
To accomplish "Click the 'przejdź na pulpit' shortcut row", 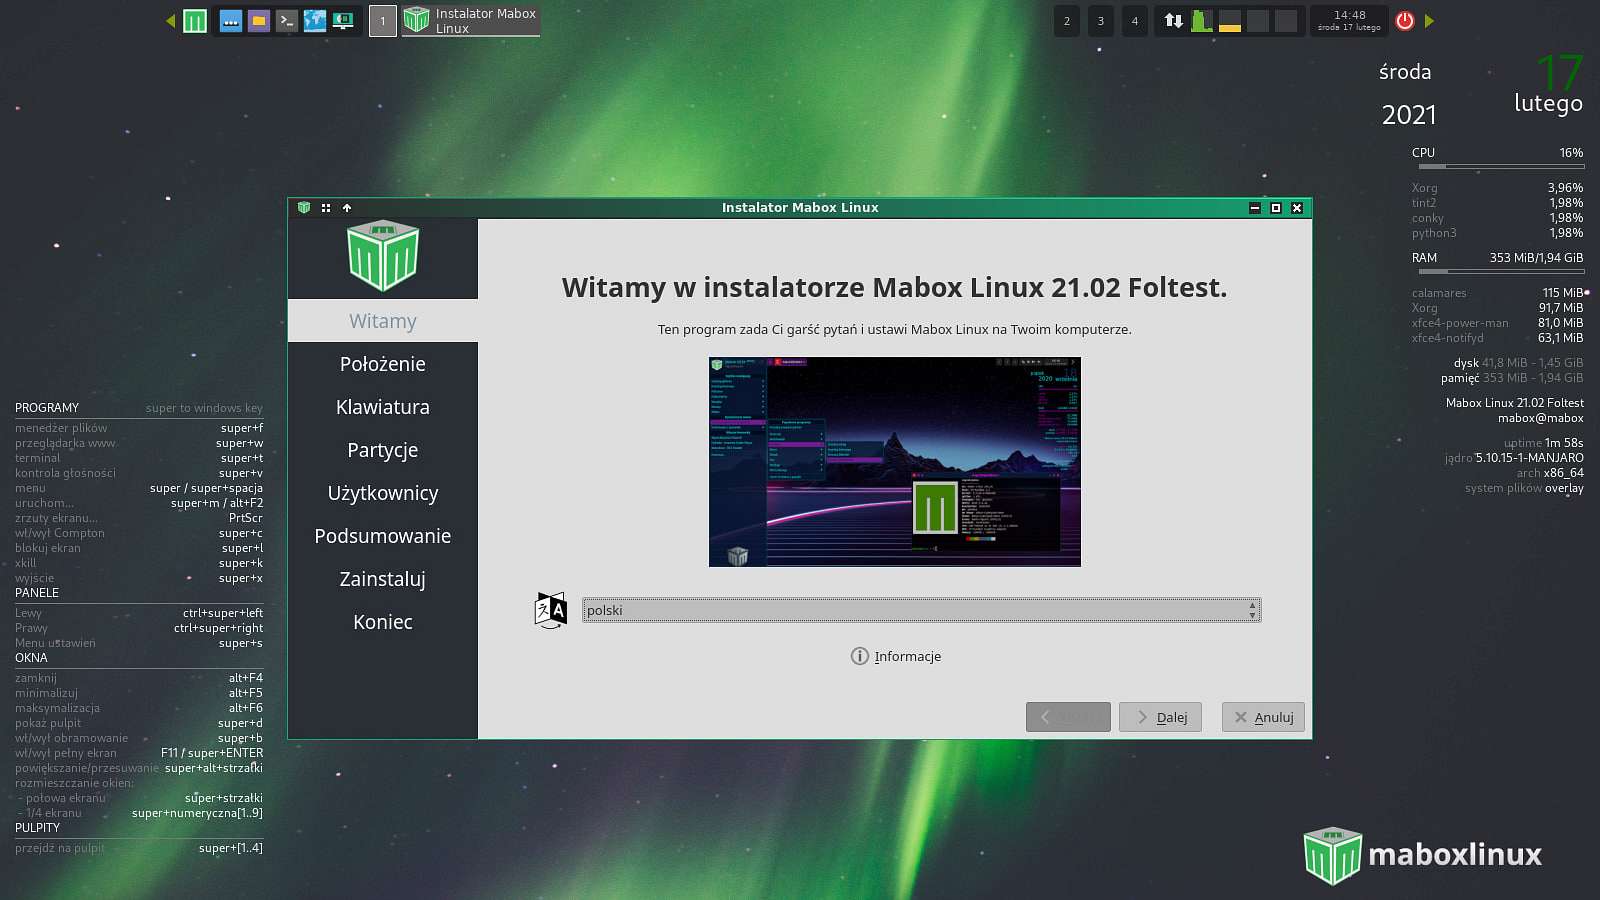I will click(139, 848).
